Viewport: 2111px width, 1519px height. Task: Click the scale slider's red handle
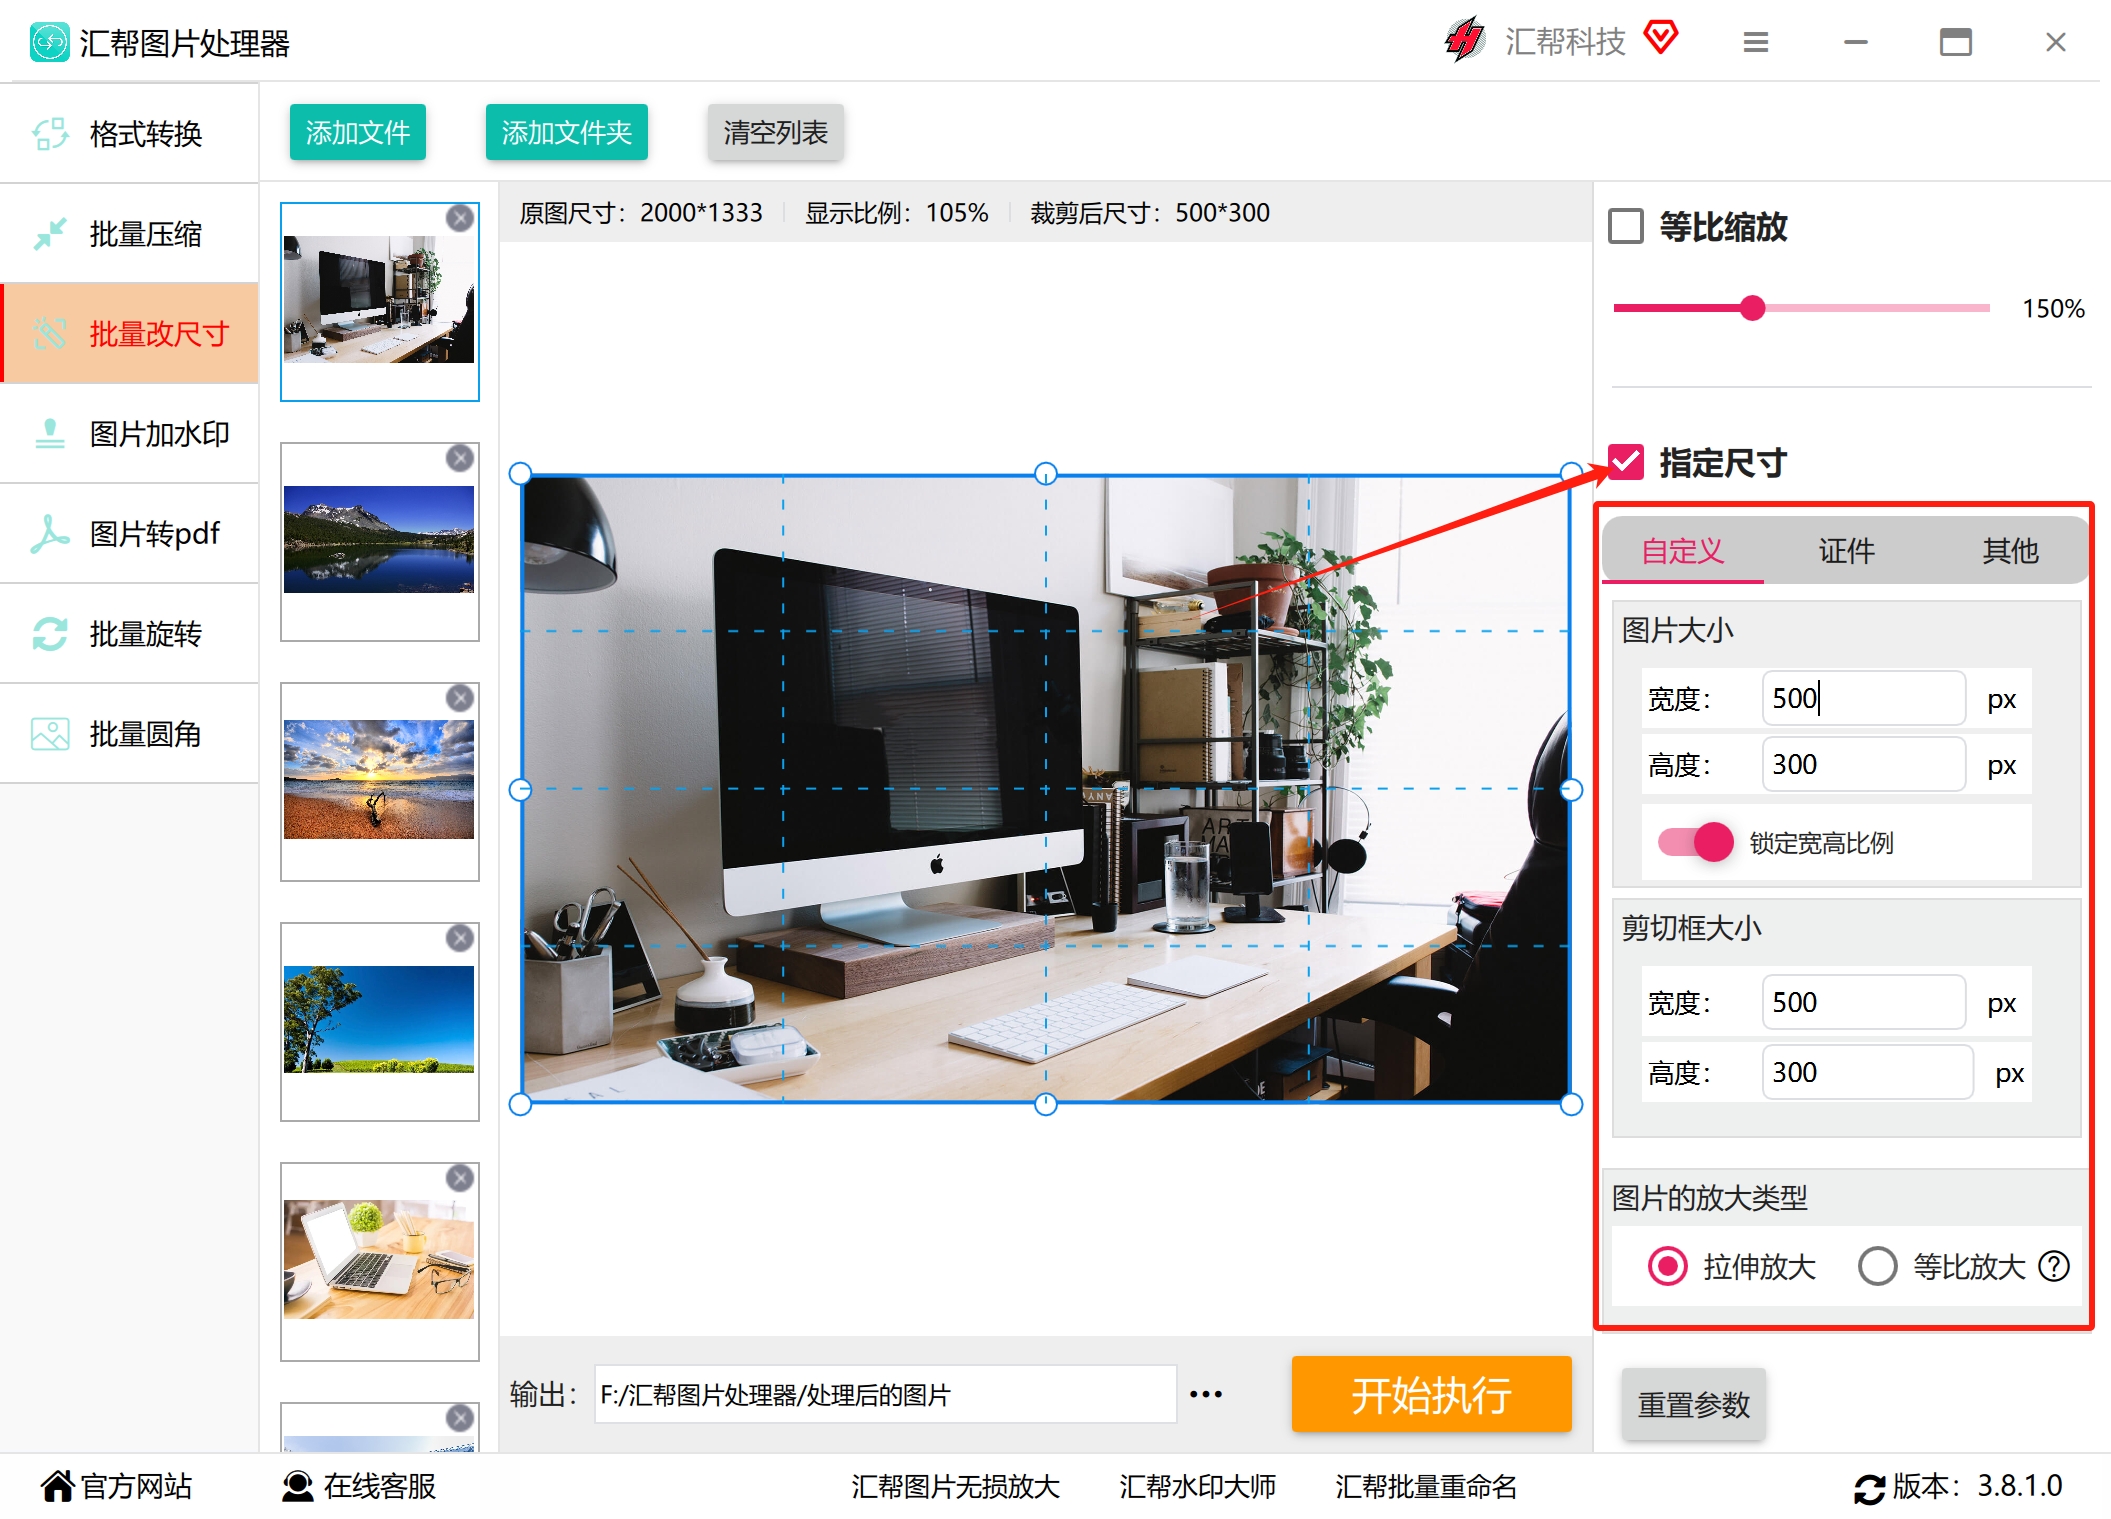[1752, 308]
